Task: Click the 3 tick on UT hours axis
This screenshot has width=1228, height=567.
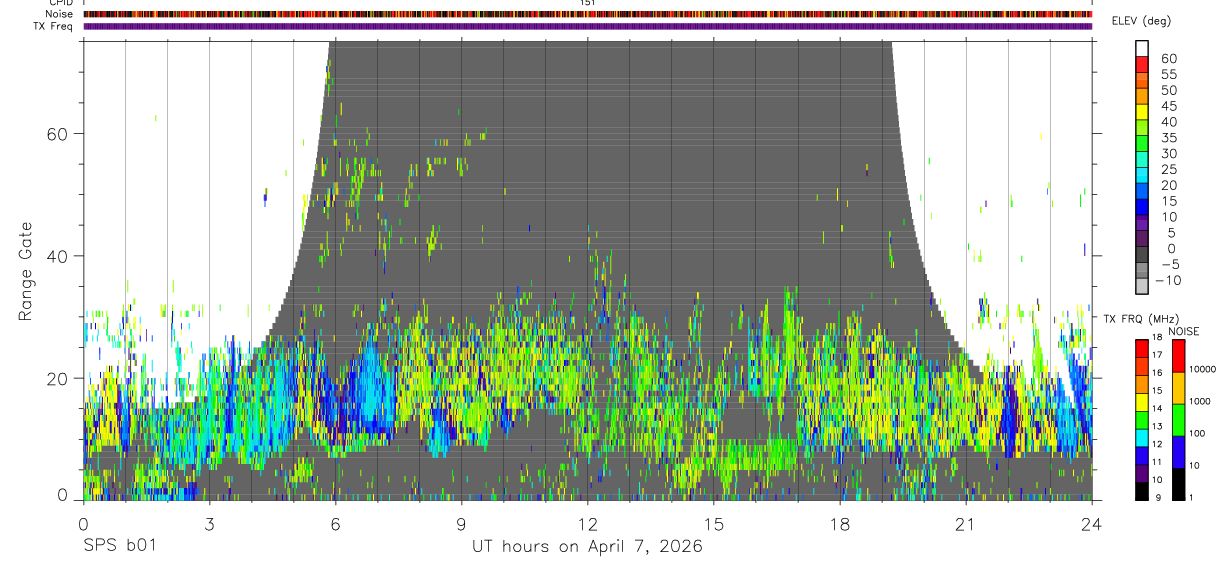Action: tap(210, 523)
